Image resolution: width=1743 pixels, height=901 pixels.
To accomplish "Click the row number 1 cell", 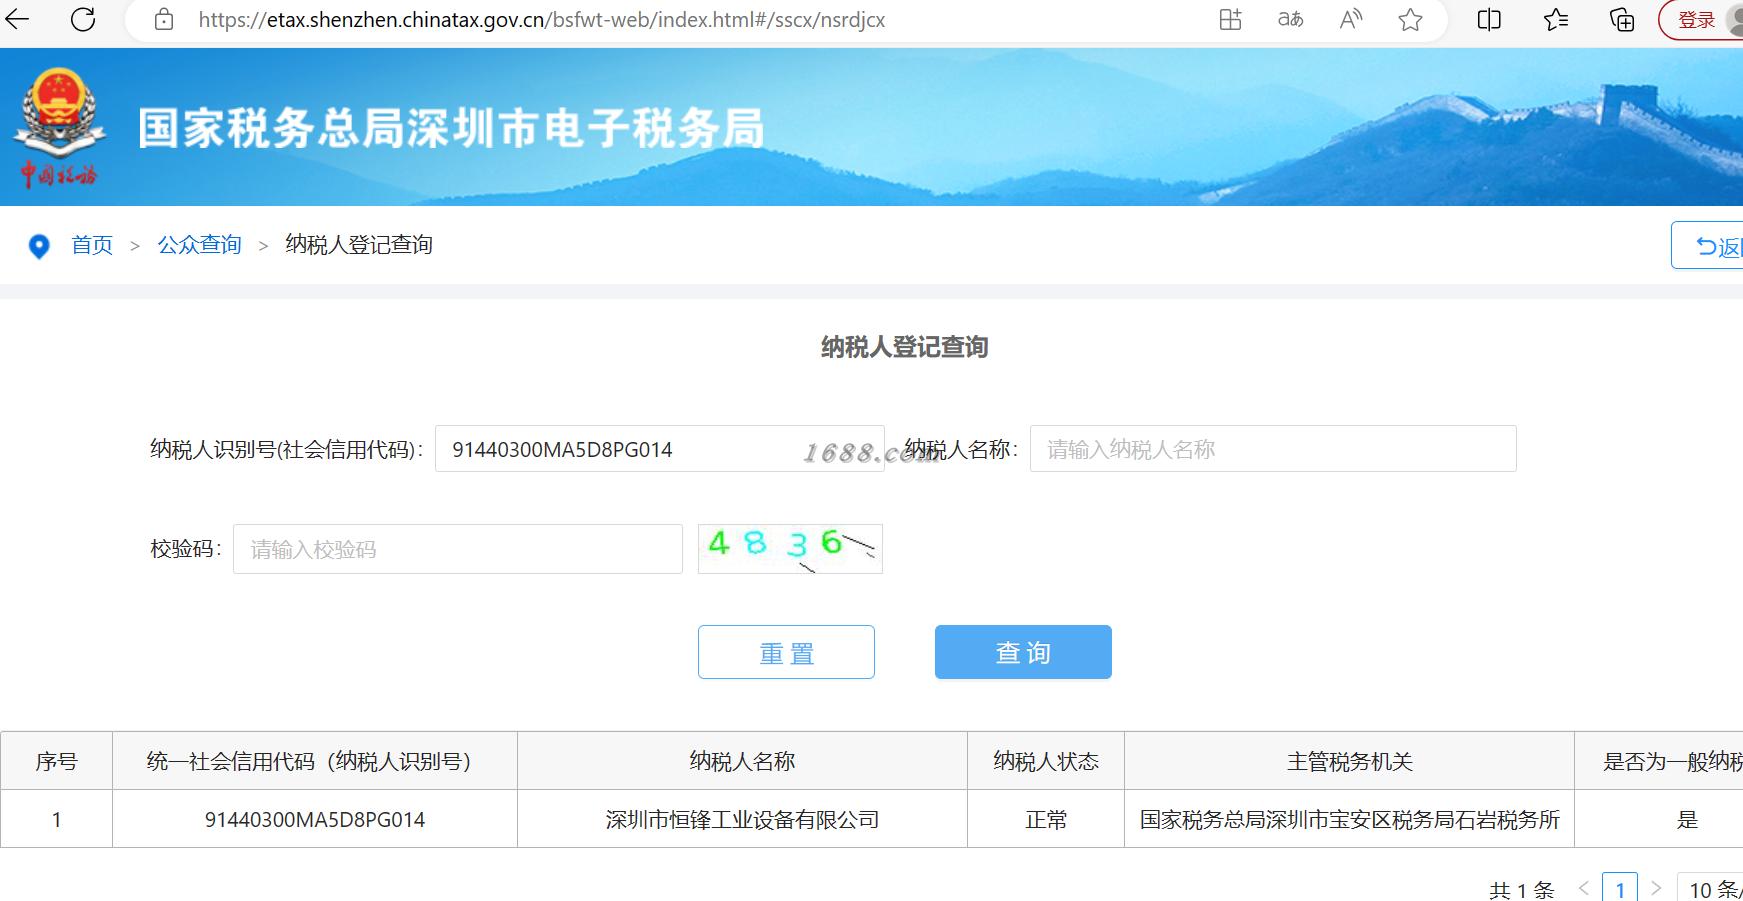I will click(56, 820).
